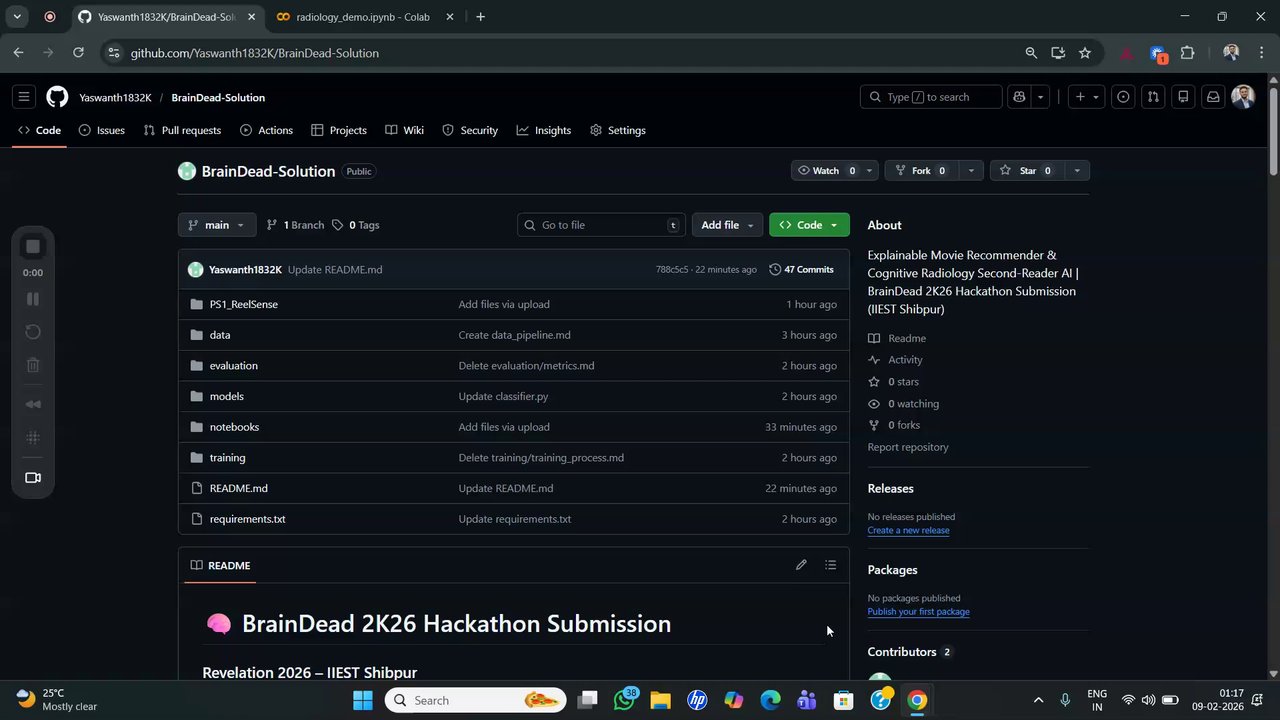1280x720 pixels.
Task: Click the Watch button
Action: click(826, 171)
